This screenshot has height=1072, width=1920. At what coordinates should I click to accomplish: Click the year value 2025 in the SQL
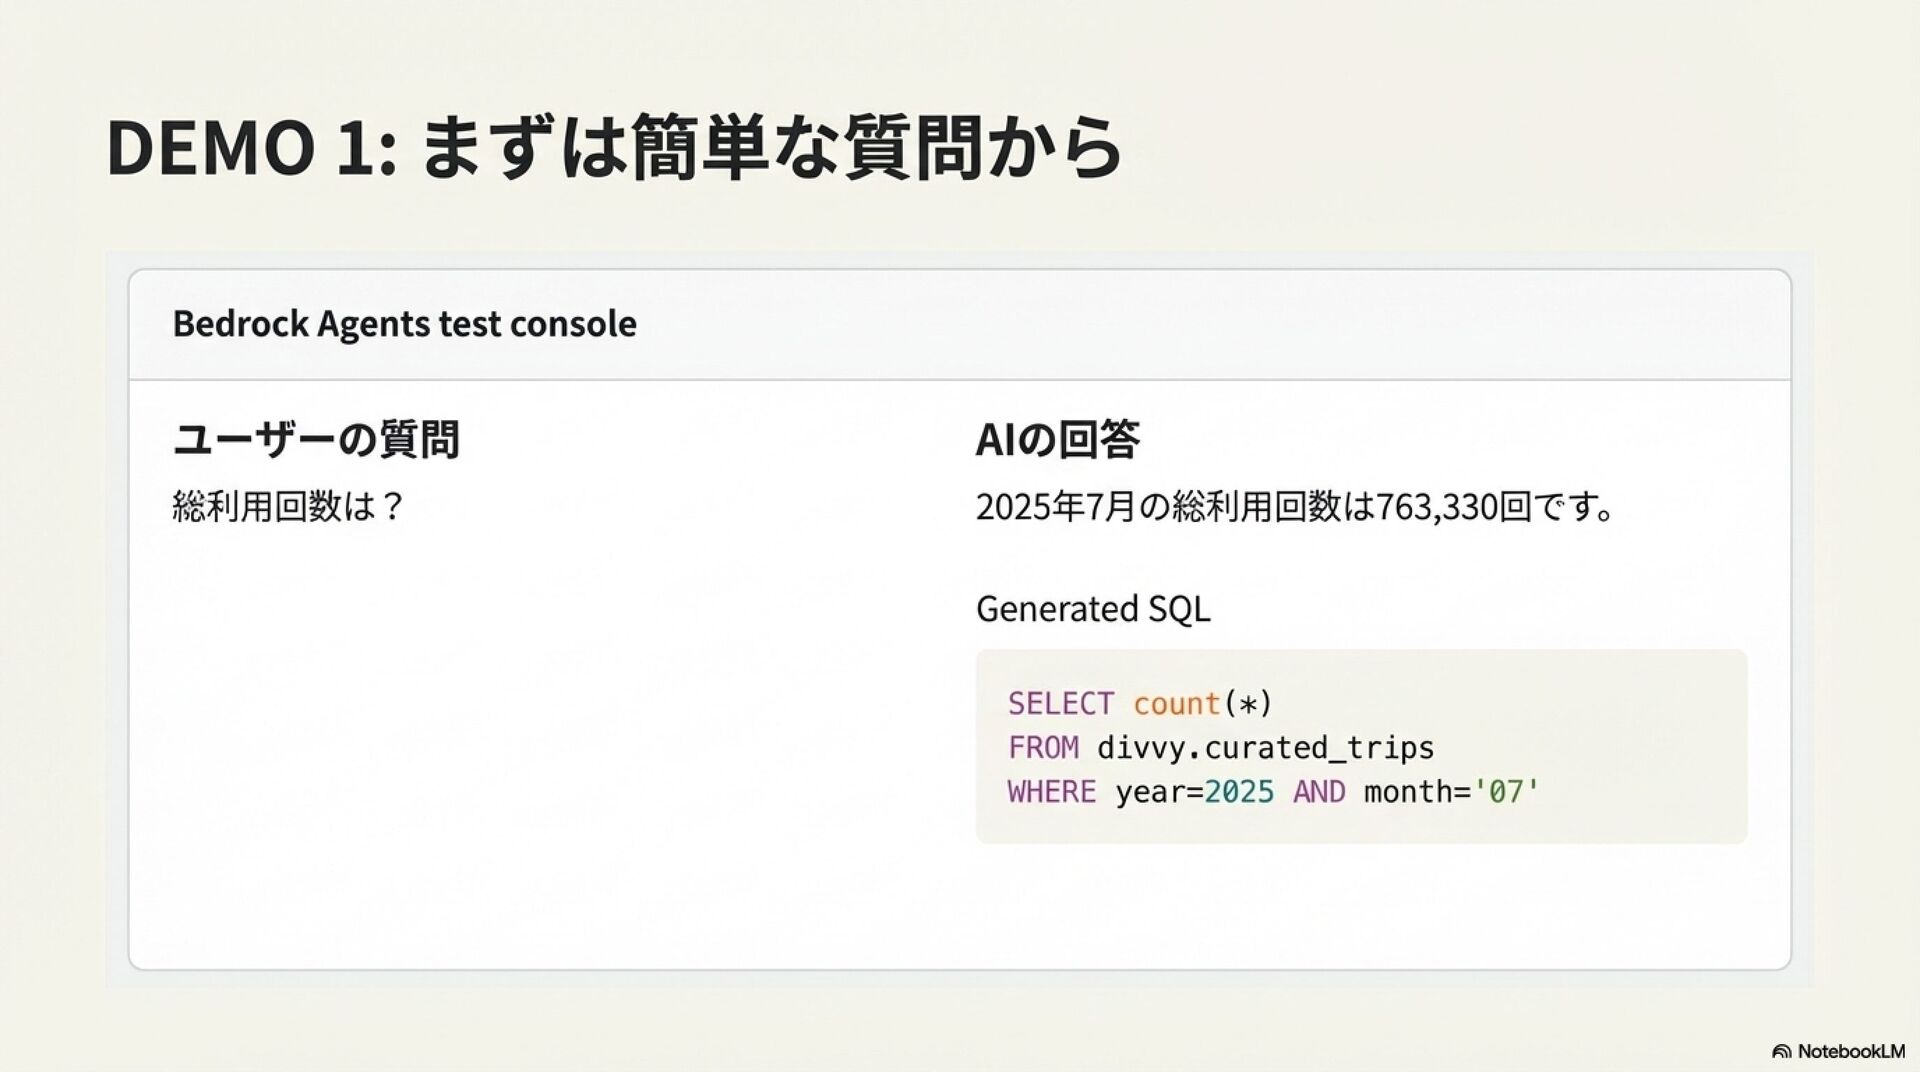tap(1239, 792)
